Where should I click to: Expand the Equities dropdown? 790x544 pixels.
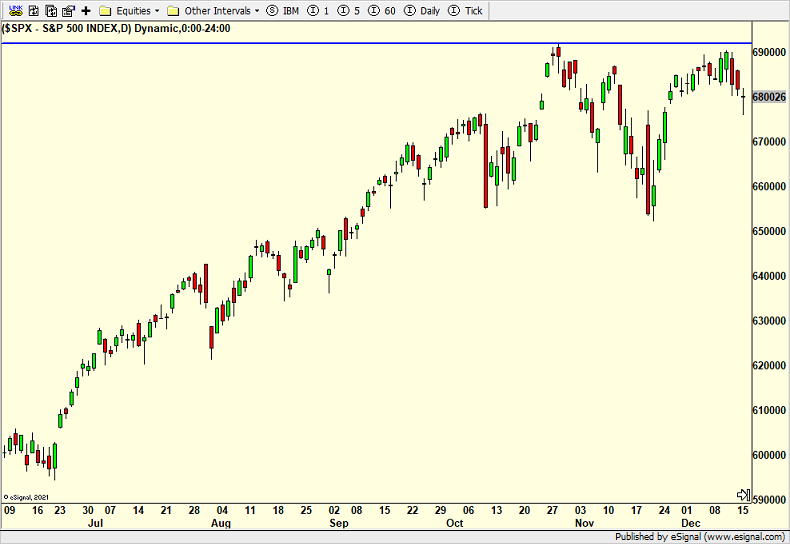(132, 11)
